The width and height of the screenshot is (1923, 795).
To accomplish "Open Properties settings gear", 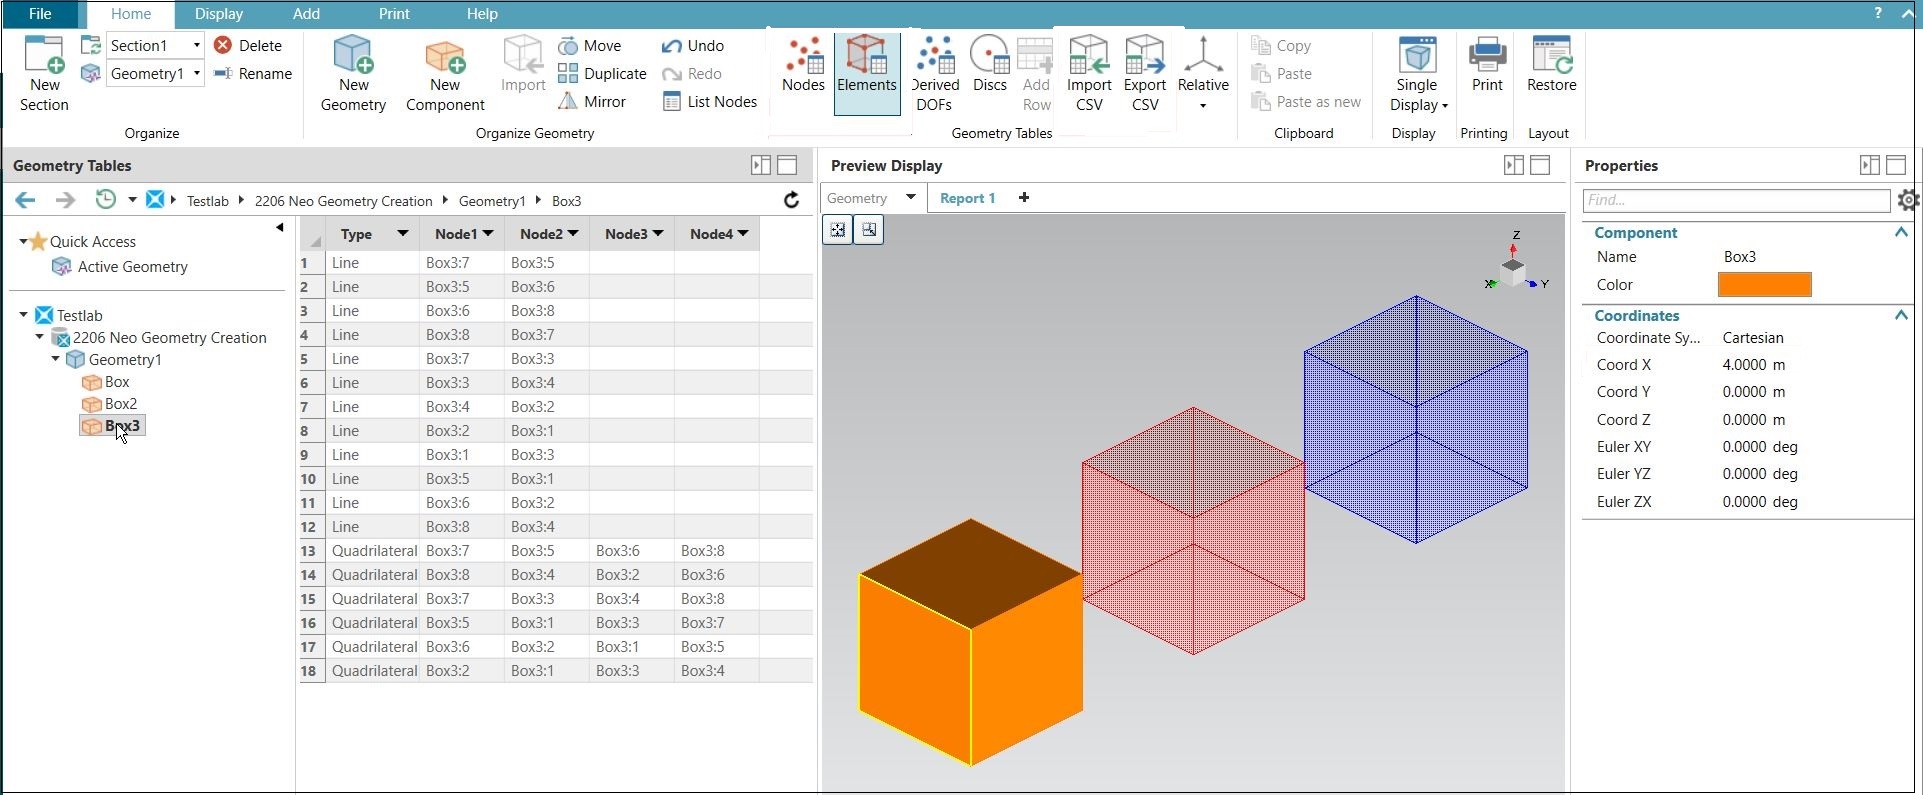I will (1907, 200).
